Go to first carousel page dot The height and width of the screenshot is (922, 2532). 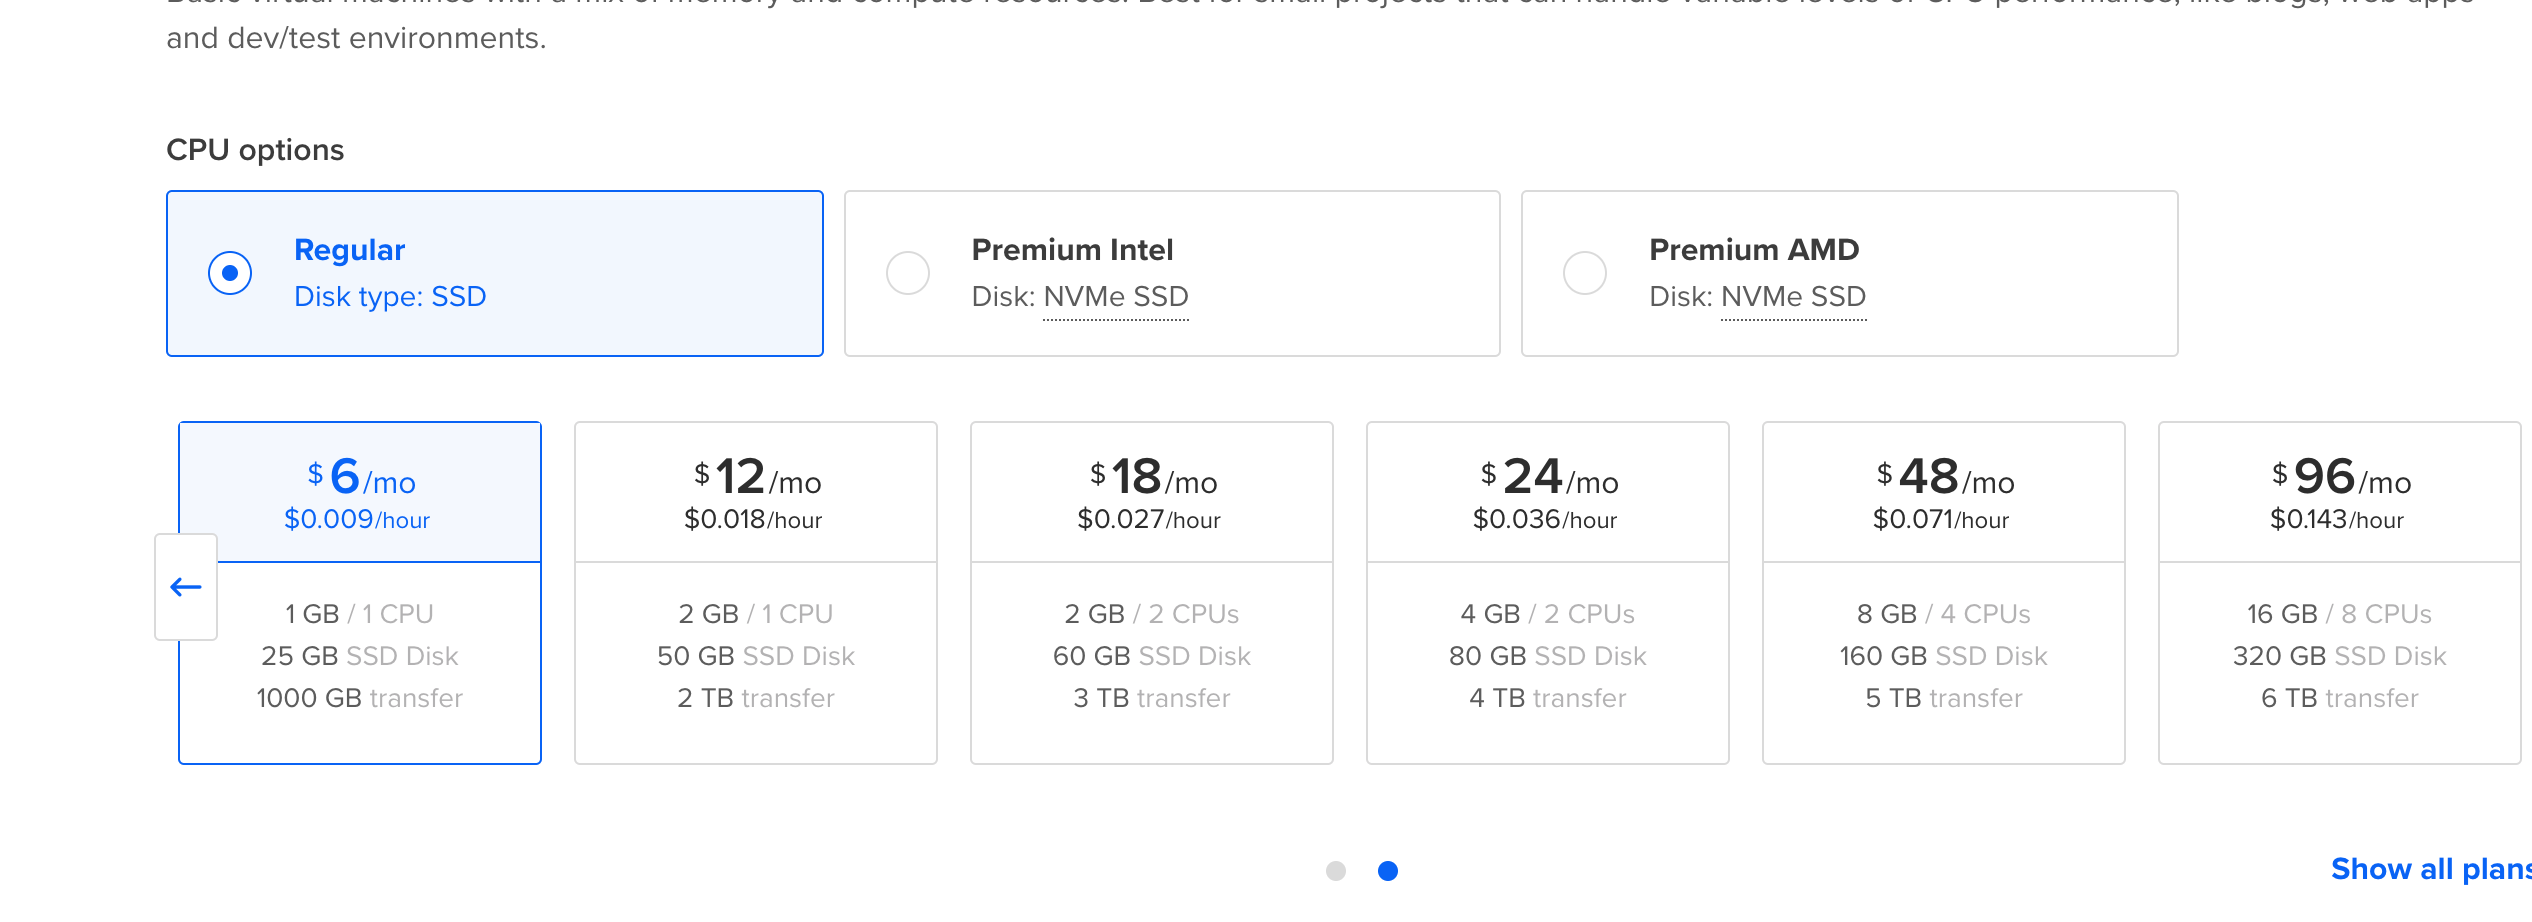[x=1336, y=871]
